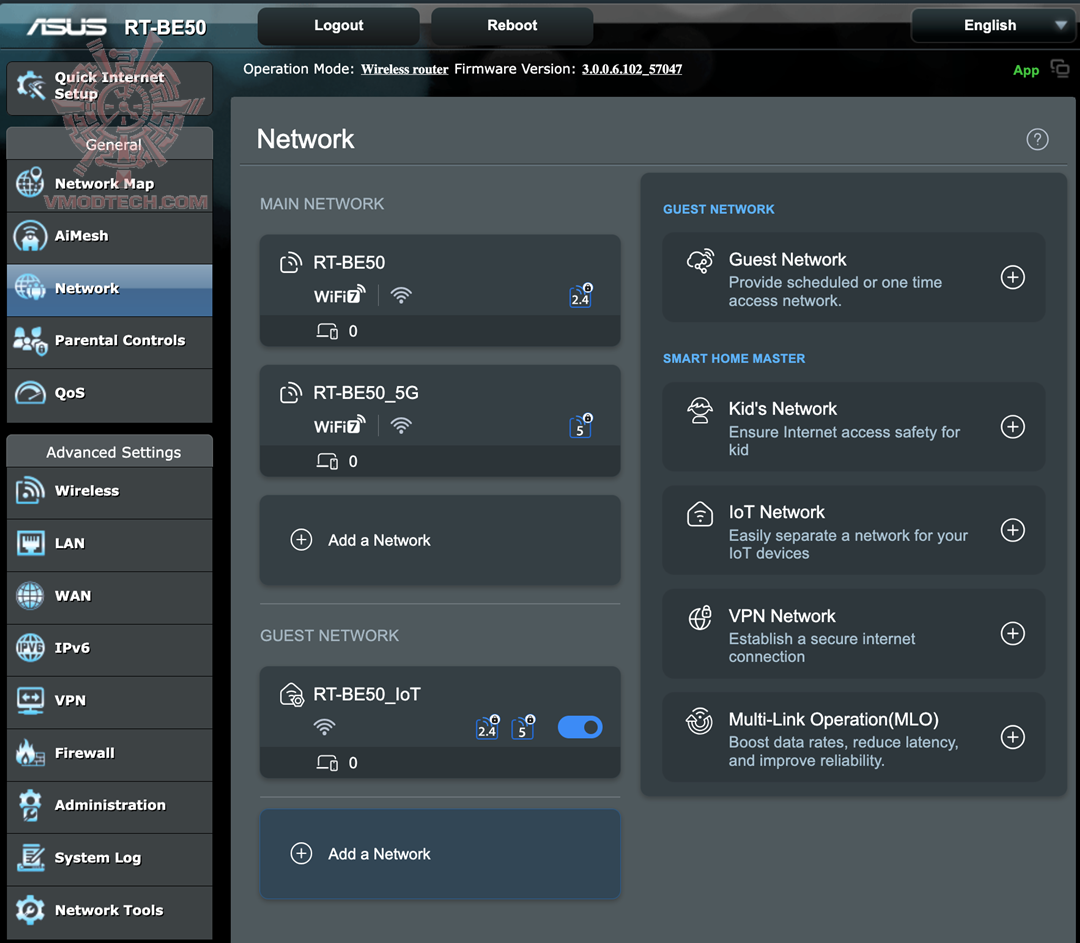Open the Firewall menu item
Image resolution: width=1080 pixels, height=943 pixels.
coord(110,754)
